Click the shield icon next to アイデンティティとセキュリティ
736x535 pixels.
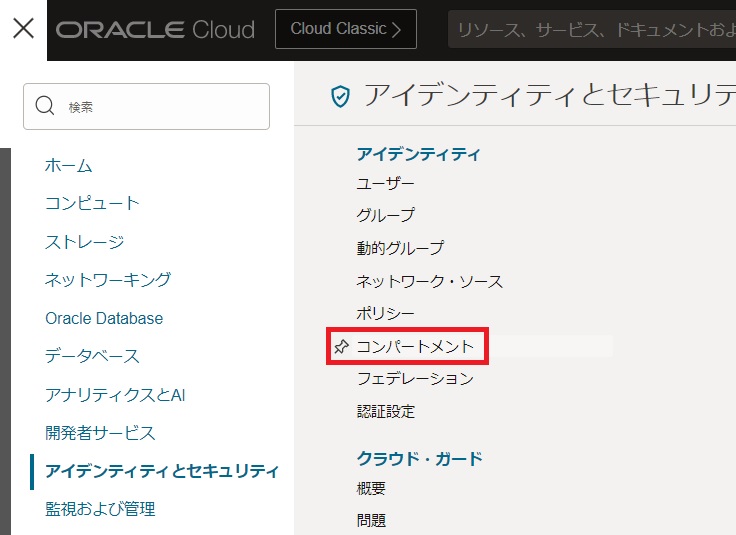[x=341, y=96]
